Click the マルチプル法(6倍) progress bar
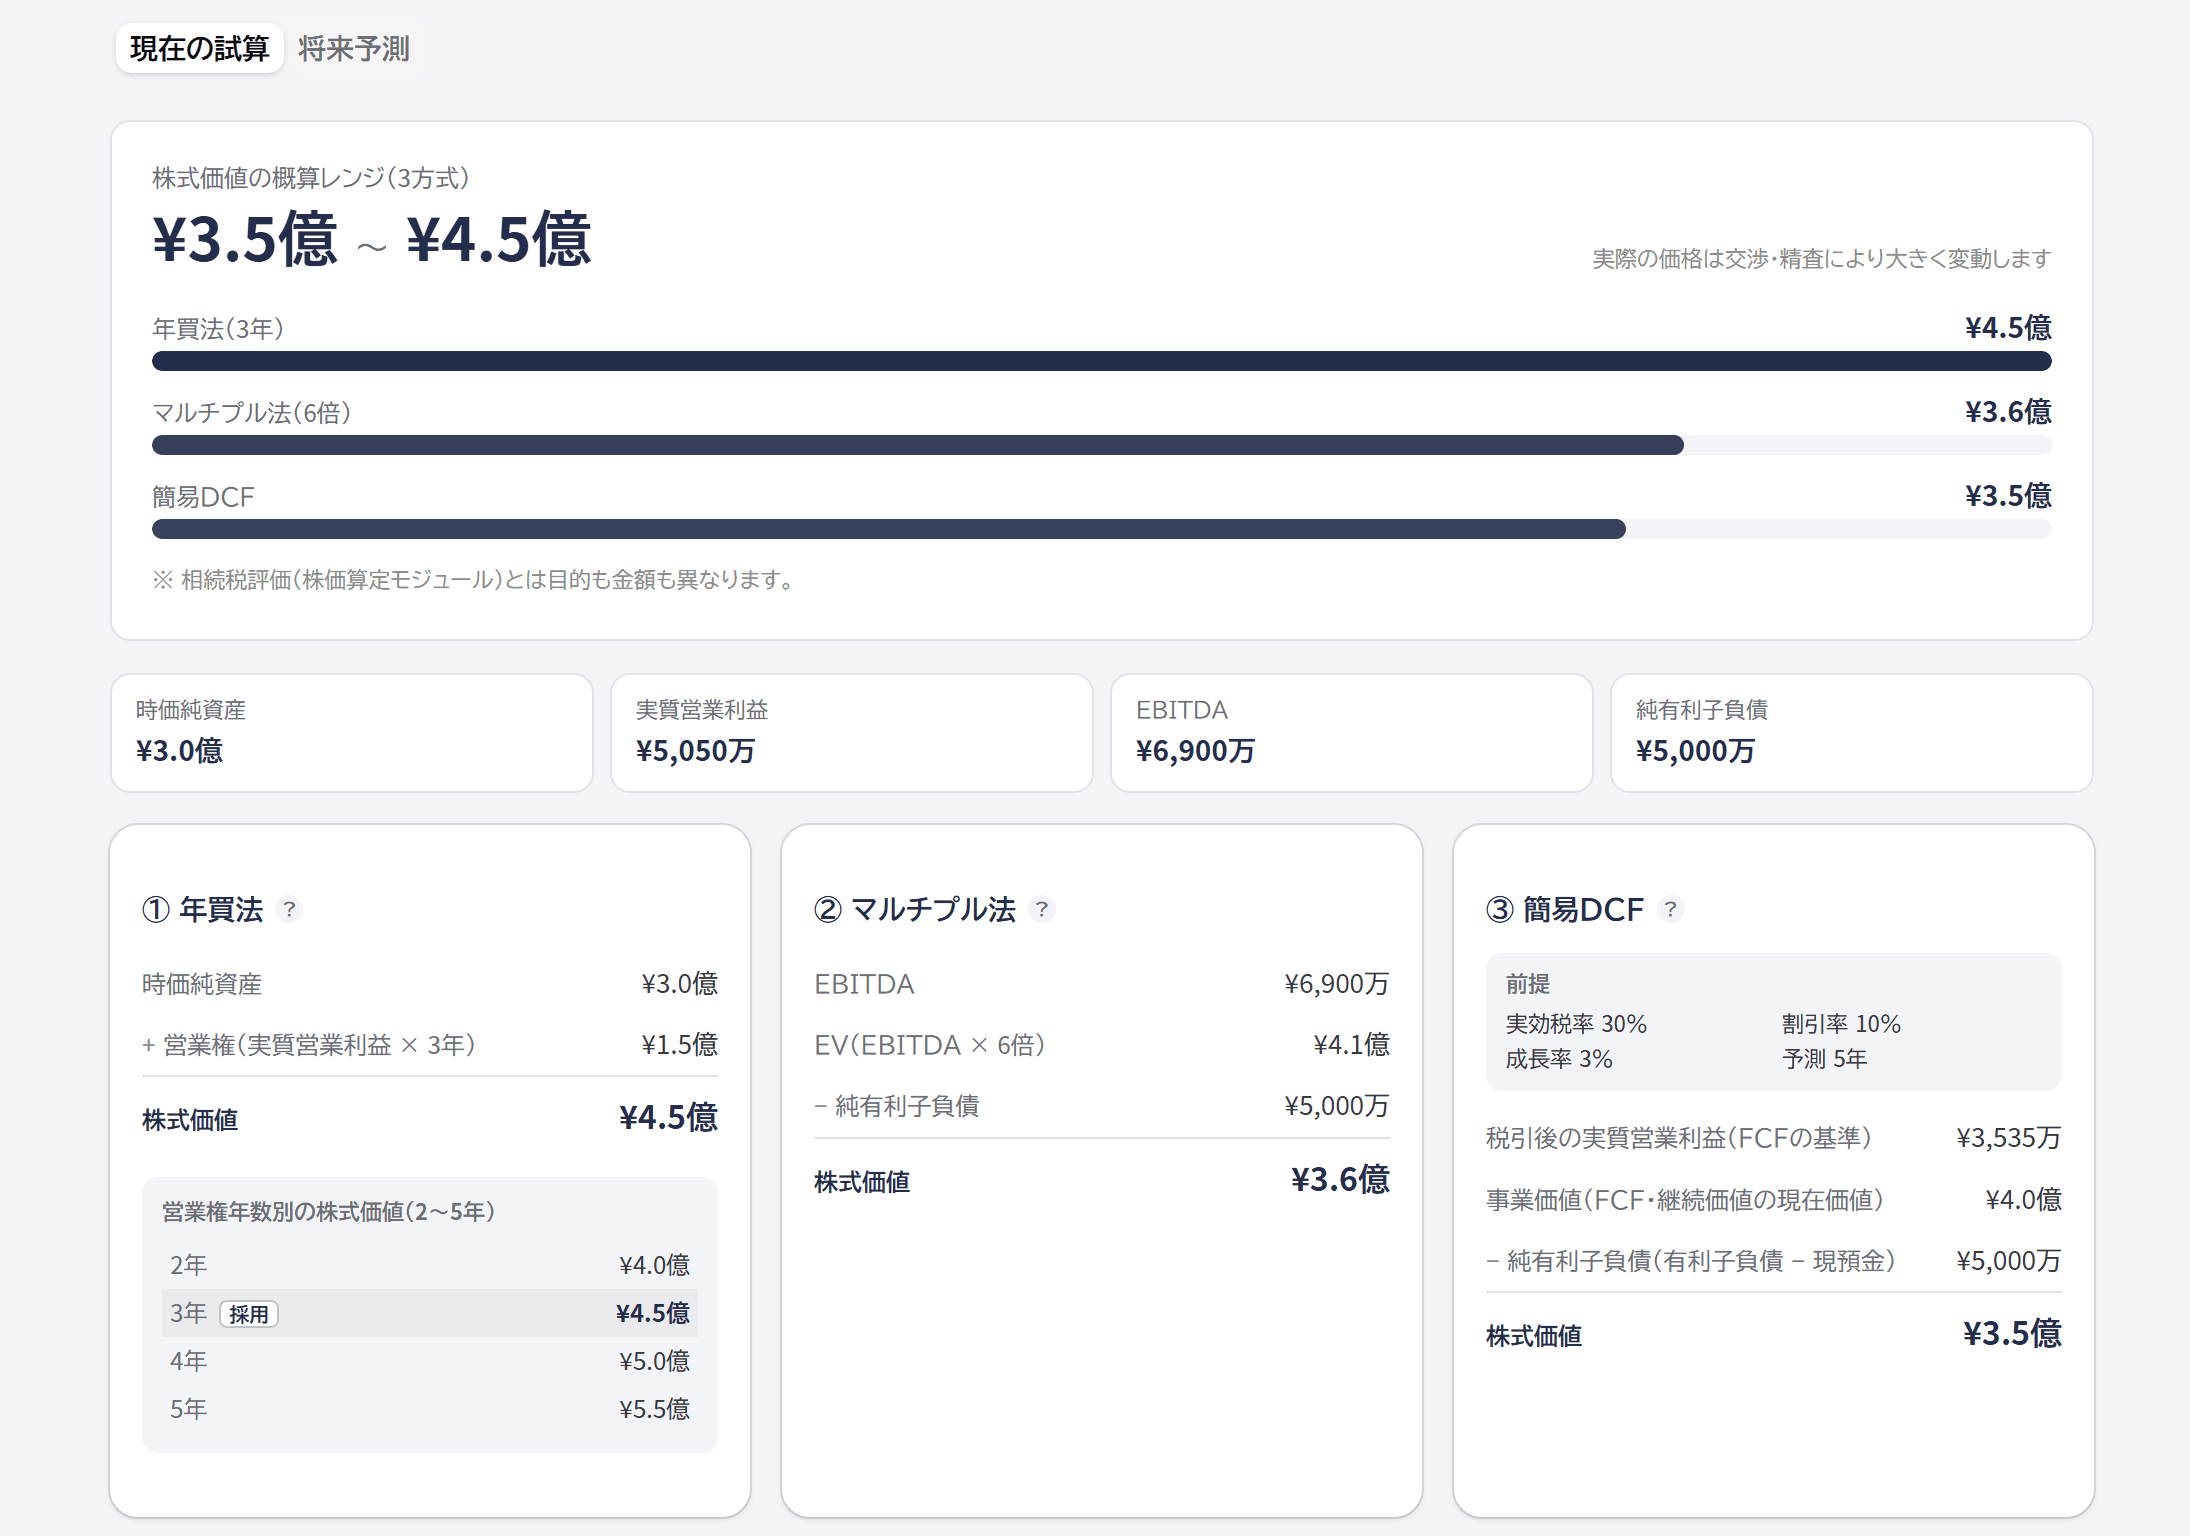 [1101, 445]
